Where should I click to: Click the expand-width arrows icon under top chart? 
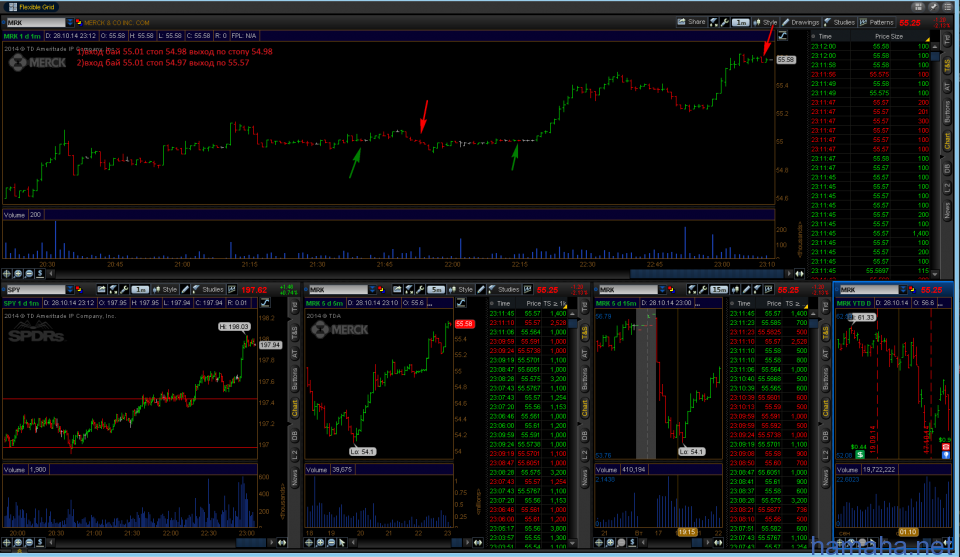(799, 274)
